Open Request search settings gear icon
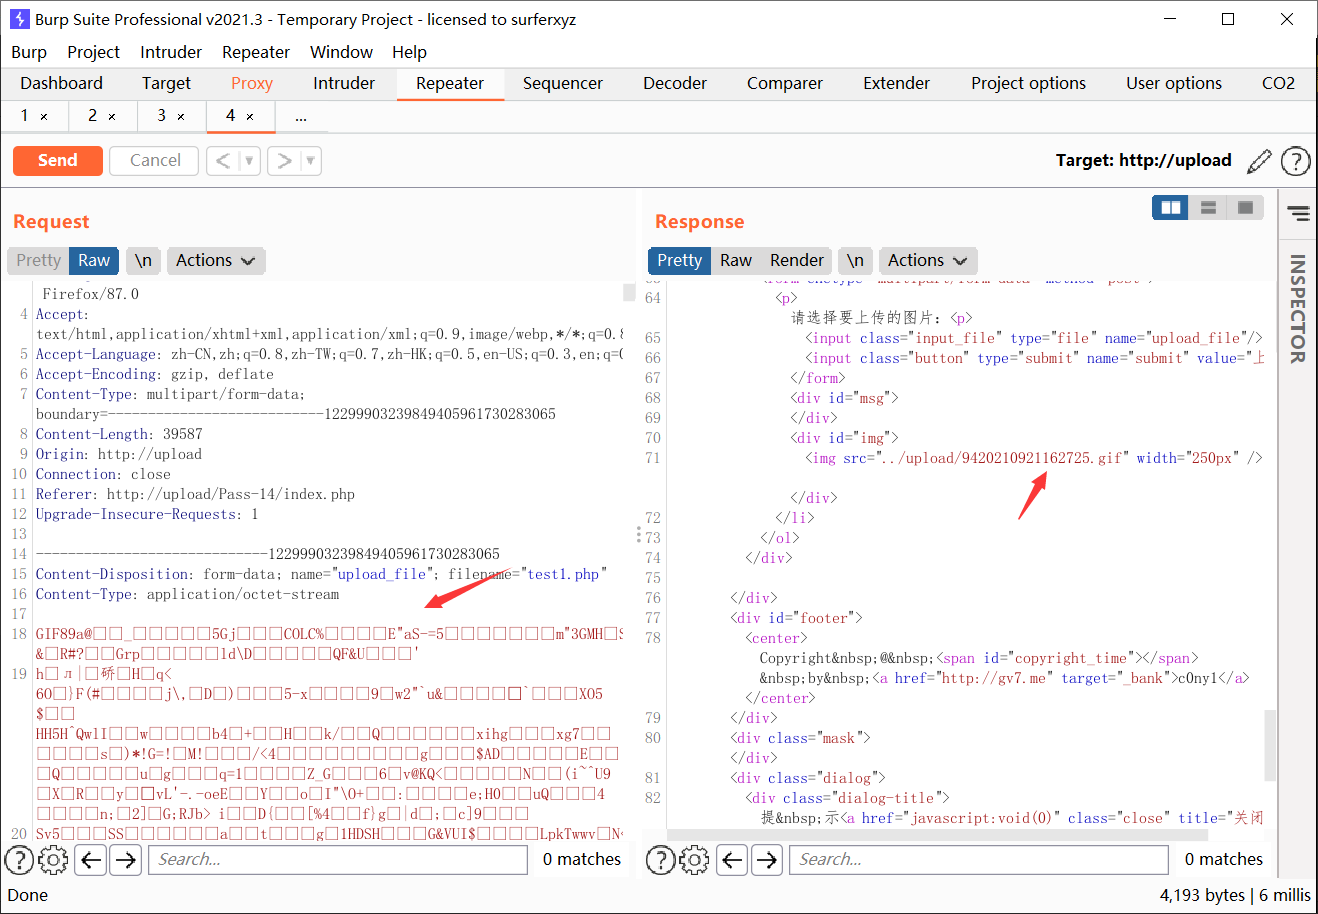The height and width of the screenshot is (914, 1318). point(53,859)
